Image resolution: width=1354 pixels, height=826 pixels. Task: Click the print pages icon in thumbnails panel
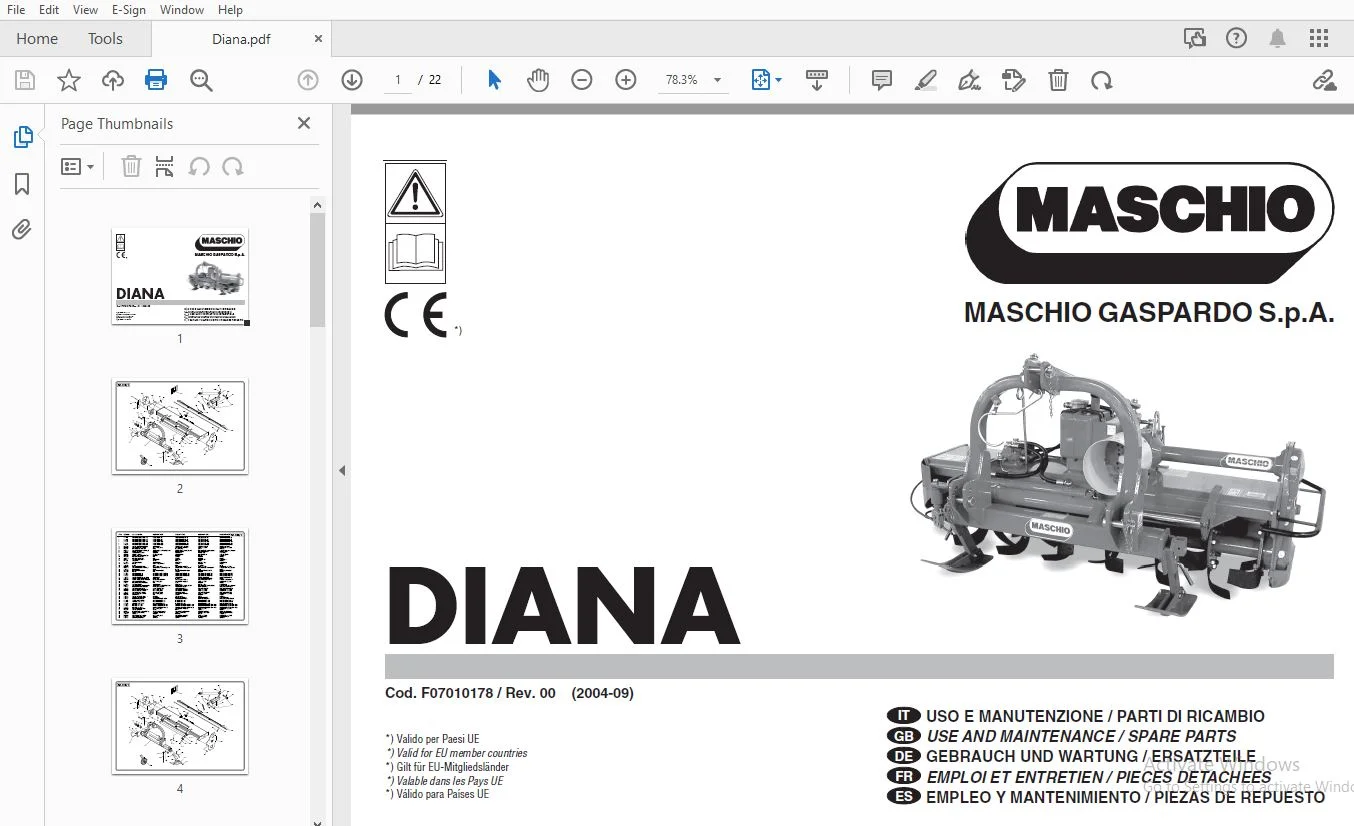[x=165, y=167]
